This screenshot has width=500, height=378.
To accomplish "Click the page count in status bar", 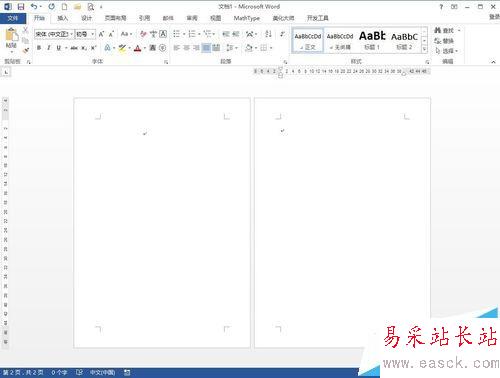I will [x=23, y=373].
